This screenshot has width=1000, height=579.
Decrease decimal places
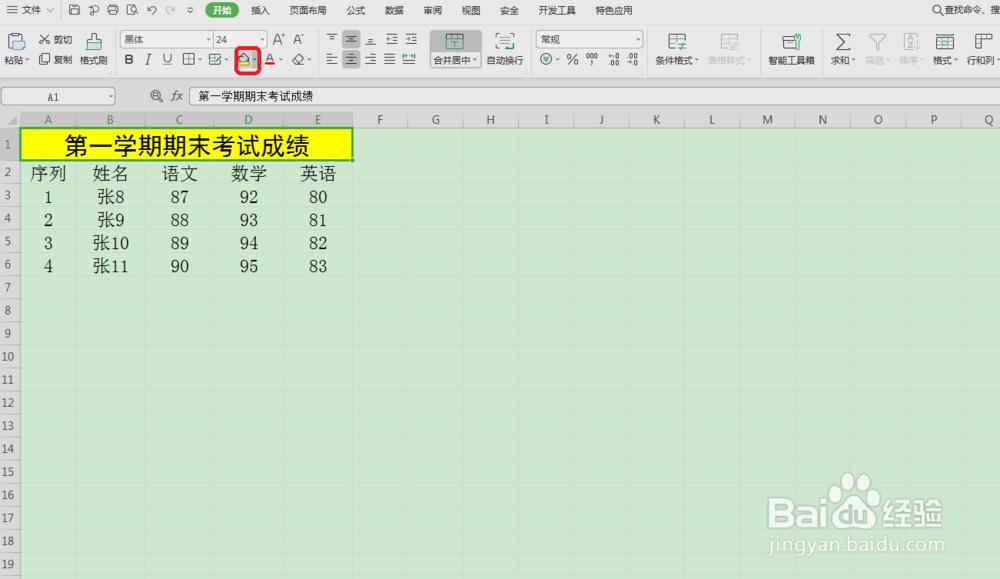pos(633,59)
